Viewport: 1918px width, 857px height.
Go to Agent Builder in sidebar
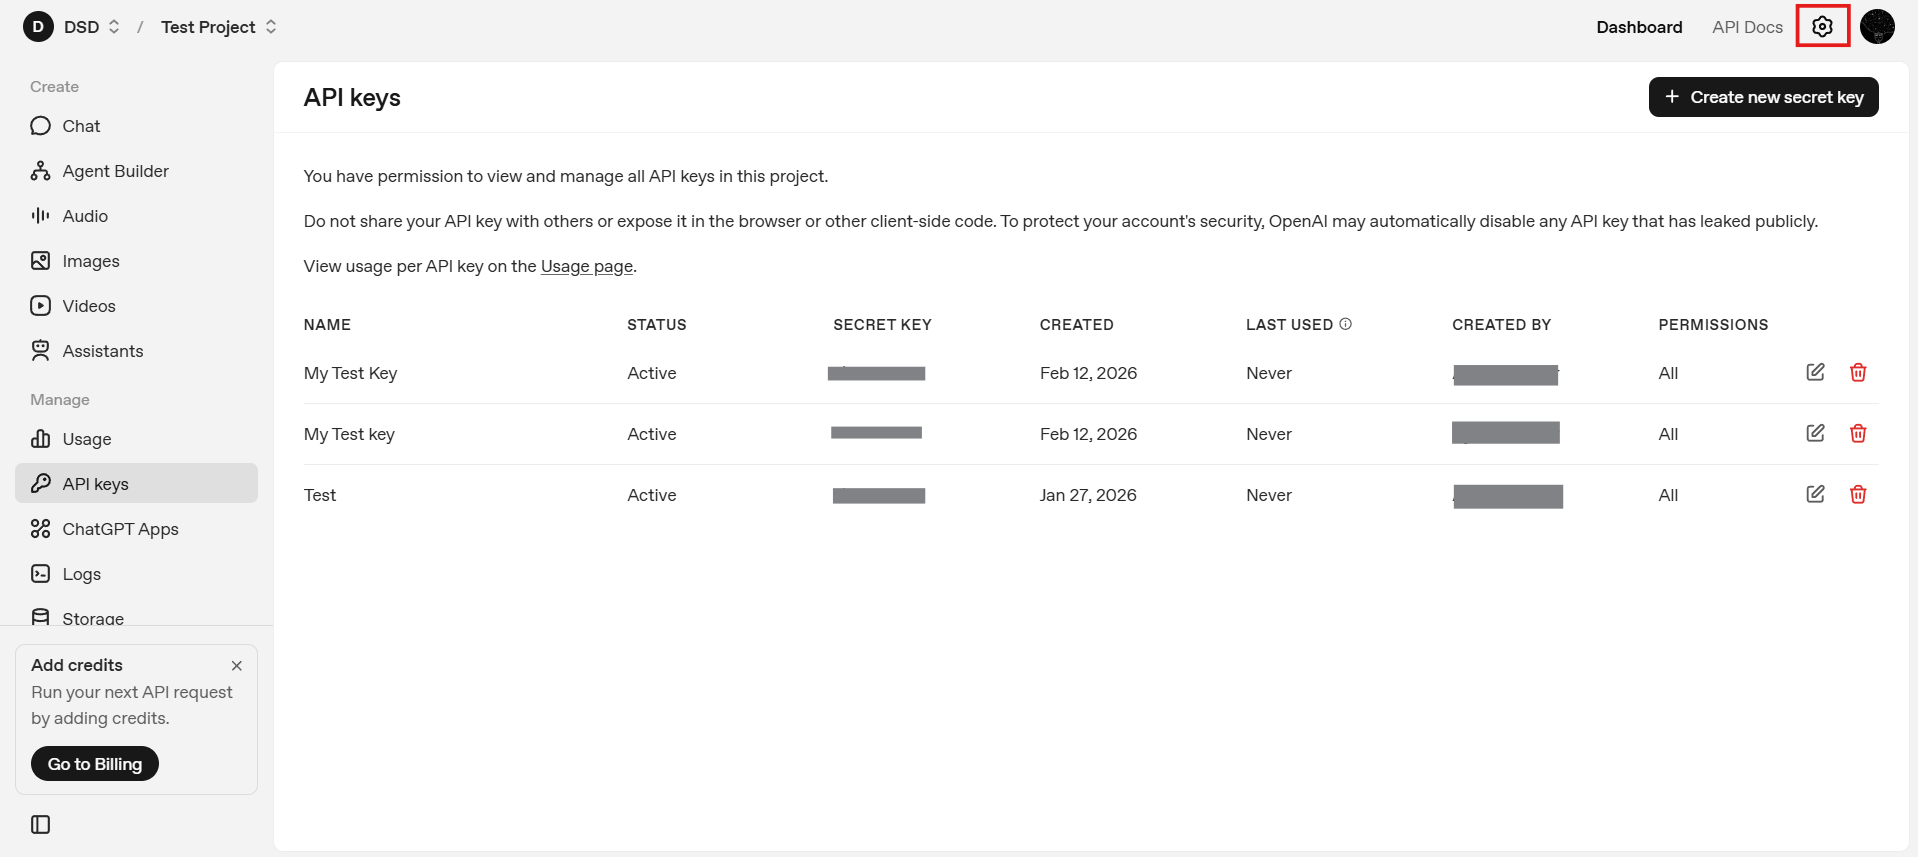(115, 171)
